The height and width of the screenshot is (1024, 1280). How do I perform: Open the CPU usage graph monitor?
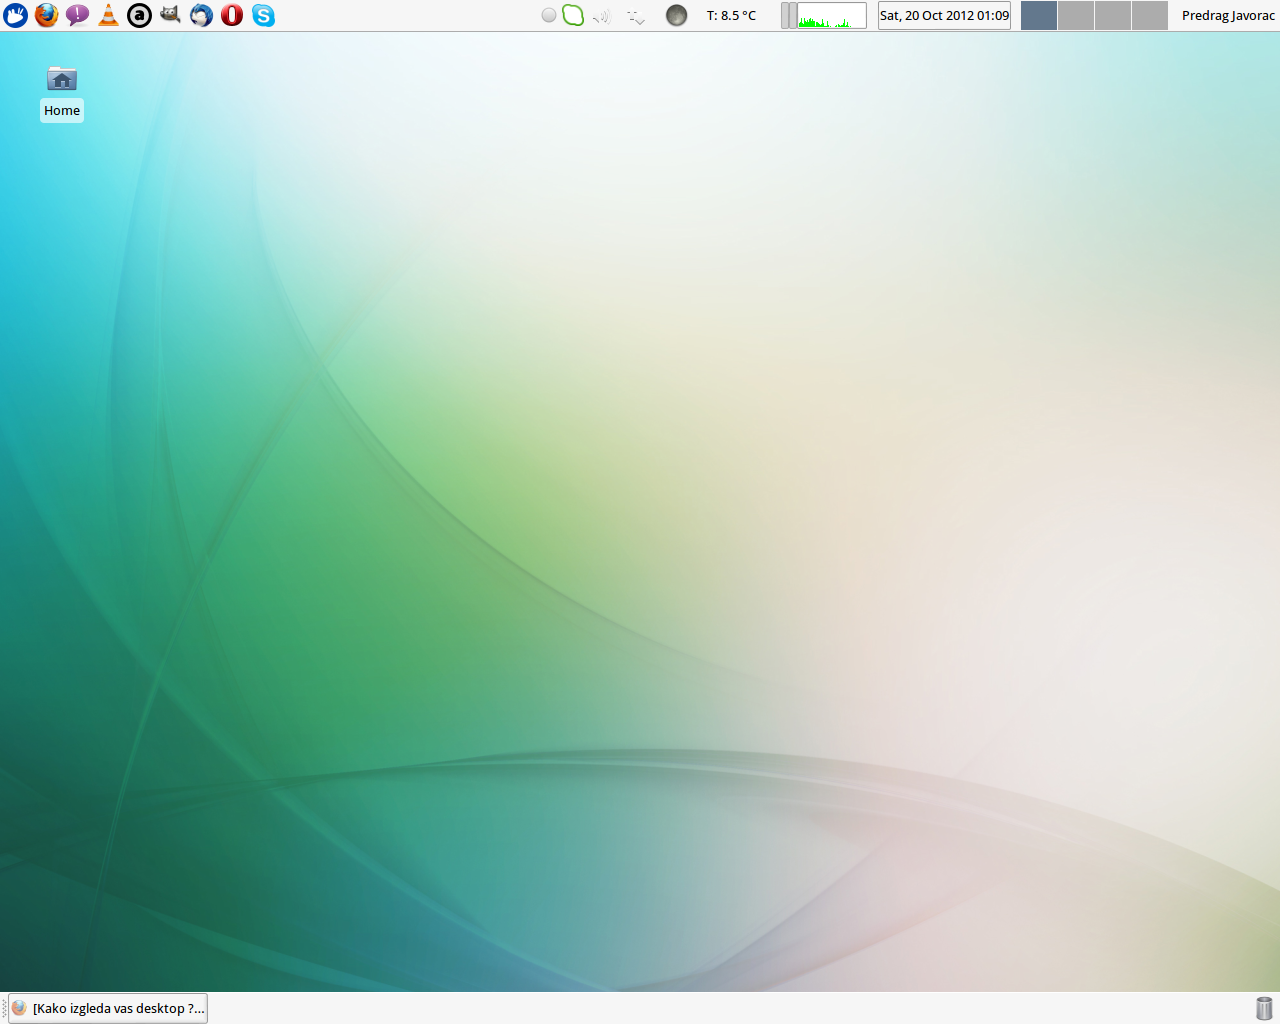click(831, 16)
